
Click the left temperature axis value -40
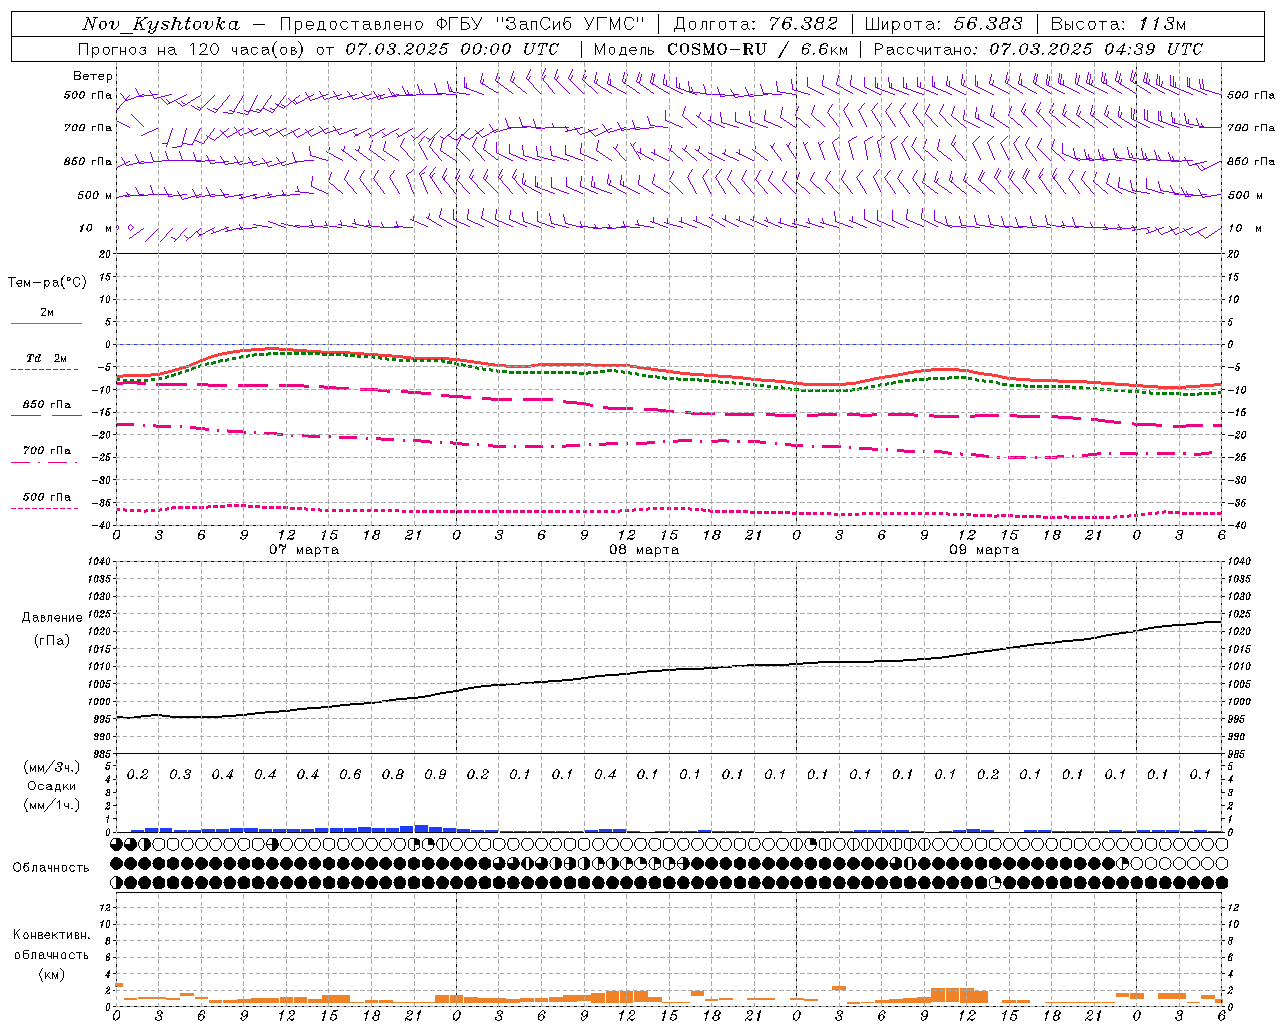101,525
